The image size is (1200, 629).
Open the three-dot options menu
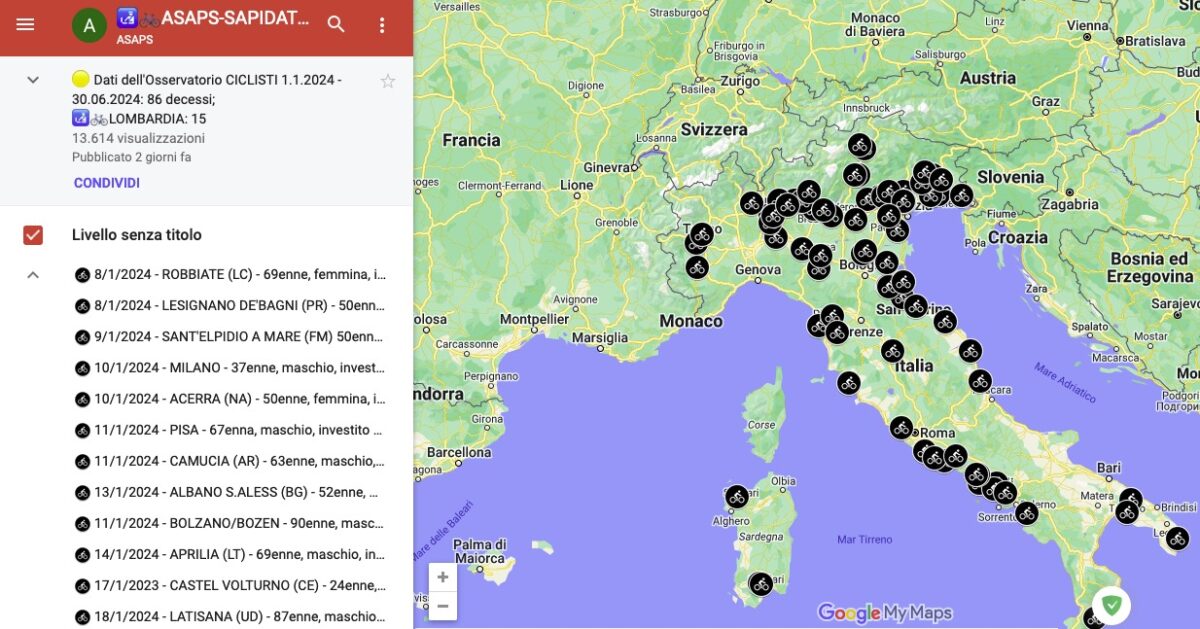(x=382, y=24)
